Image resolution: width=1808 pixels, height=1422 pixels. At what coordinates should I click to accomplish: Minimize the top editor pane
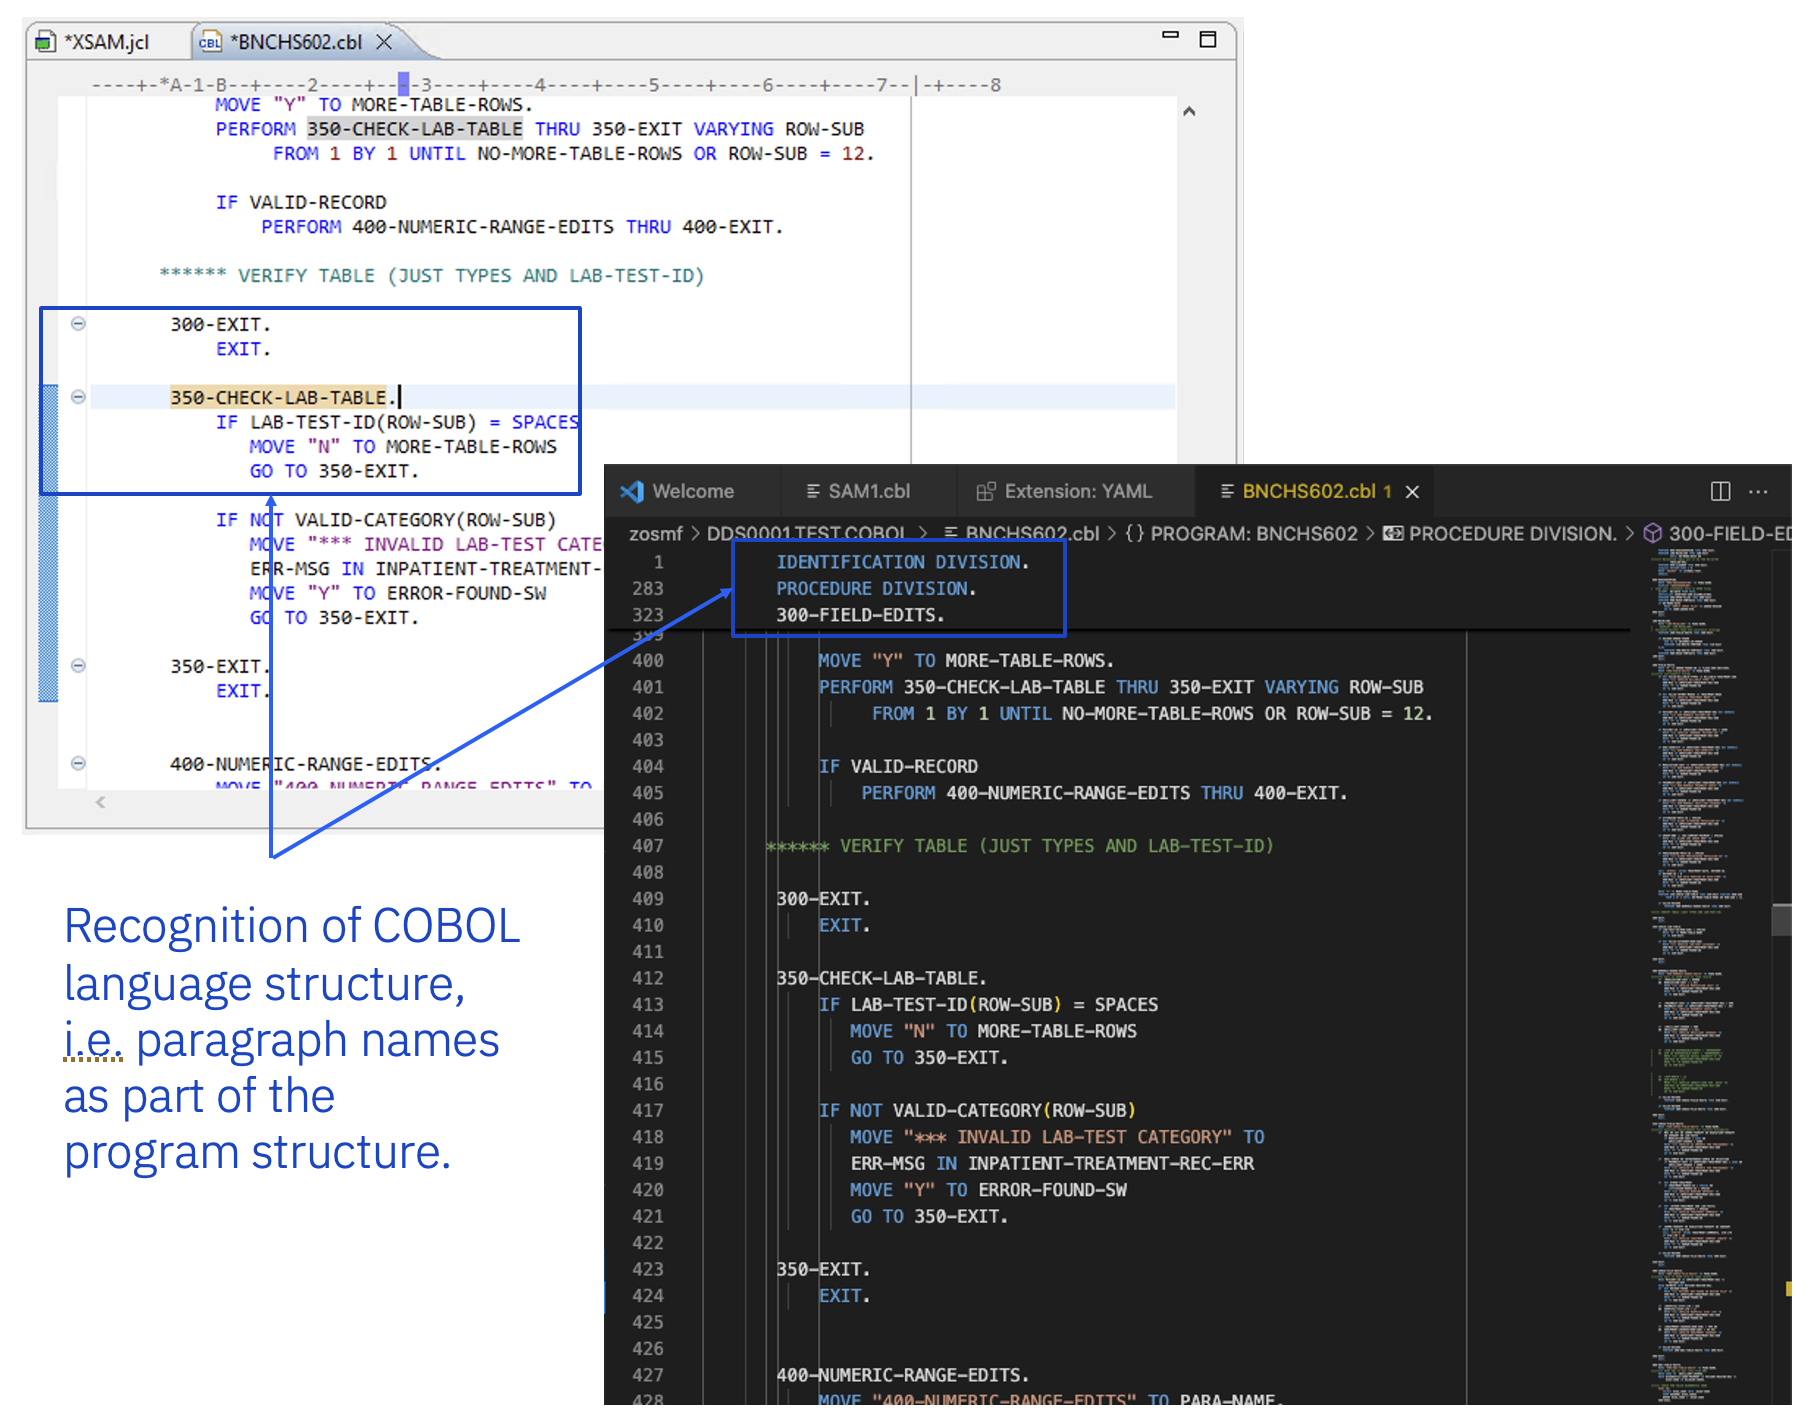(x=1170, y=36)
